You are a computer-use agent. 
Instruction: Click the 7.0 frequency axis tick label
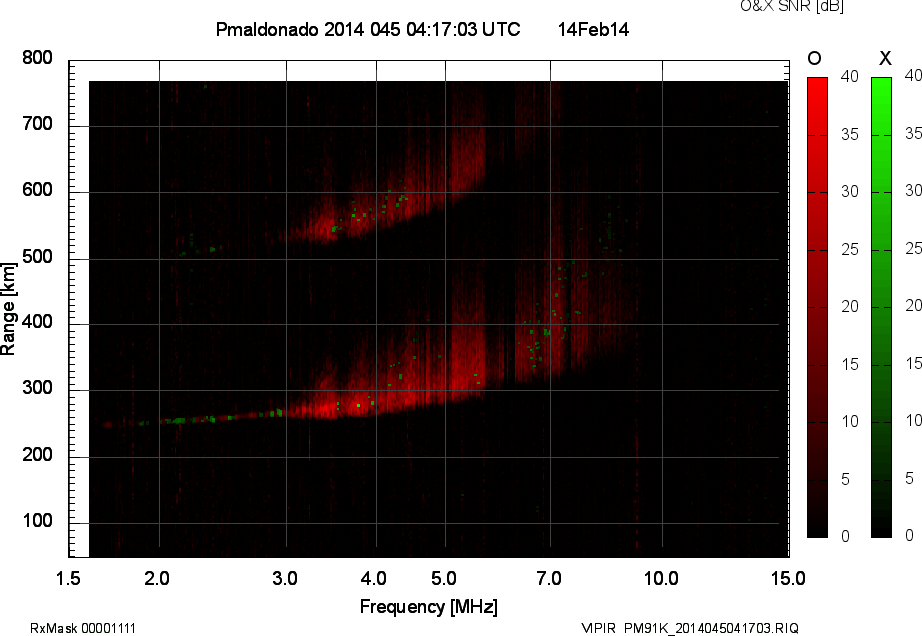point(549,579)
